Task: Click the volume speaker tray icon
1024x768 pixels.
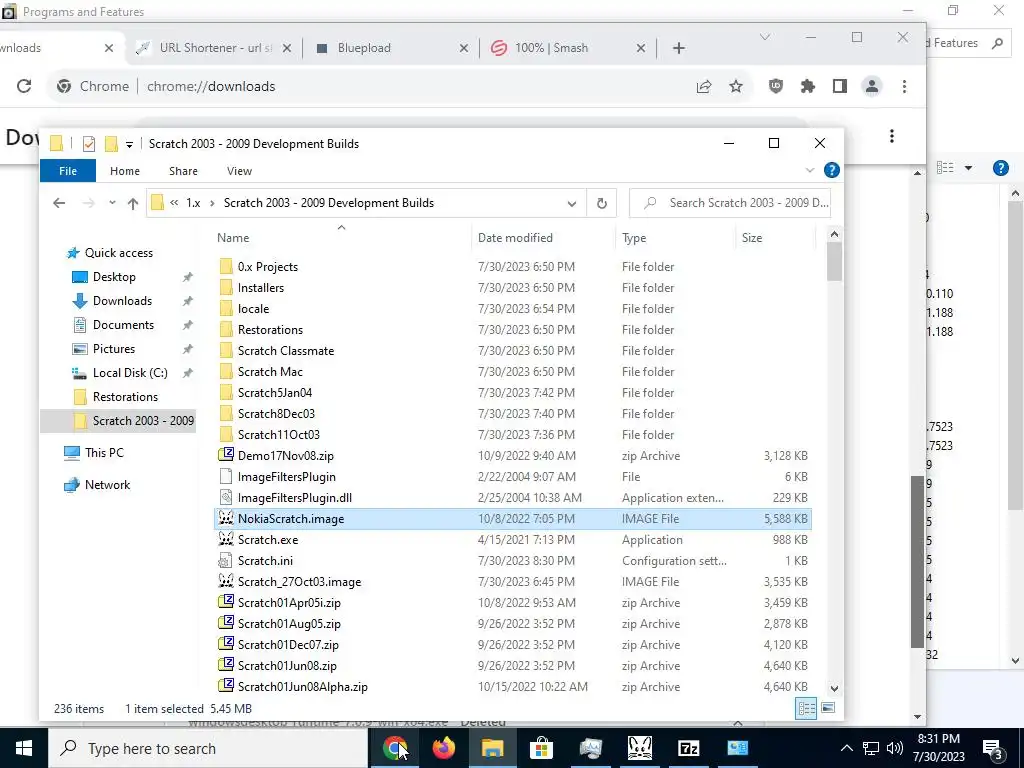Action: pyautogui.click(x=895, y=748)
